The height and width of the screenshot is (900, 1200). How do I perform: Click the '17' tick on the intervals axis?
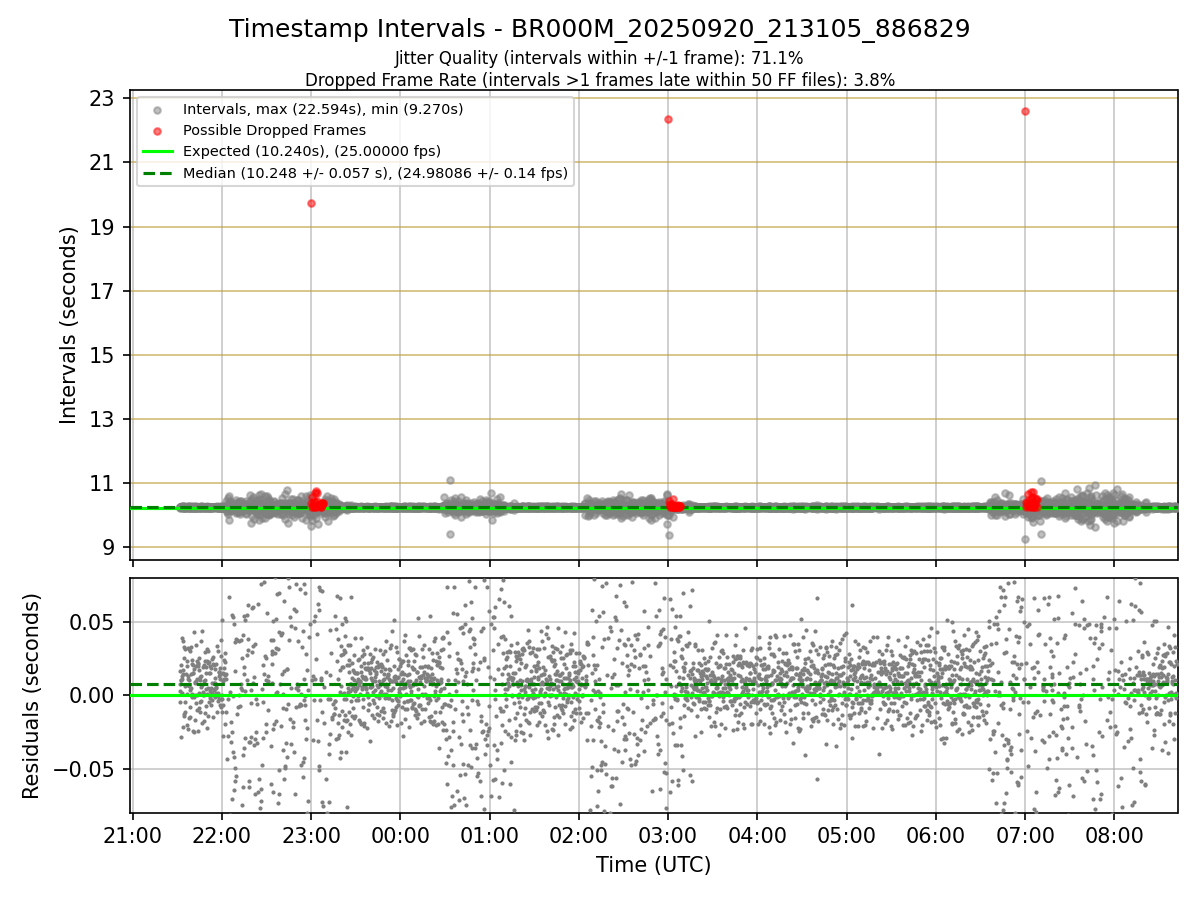(x=103, y=291)
